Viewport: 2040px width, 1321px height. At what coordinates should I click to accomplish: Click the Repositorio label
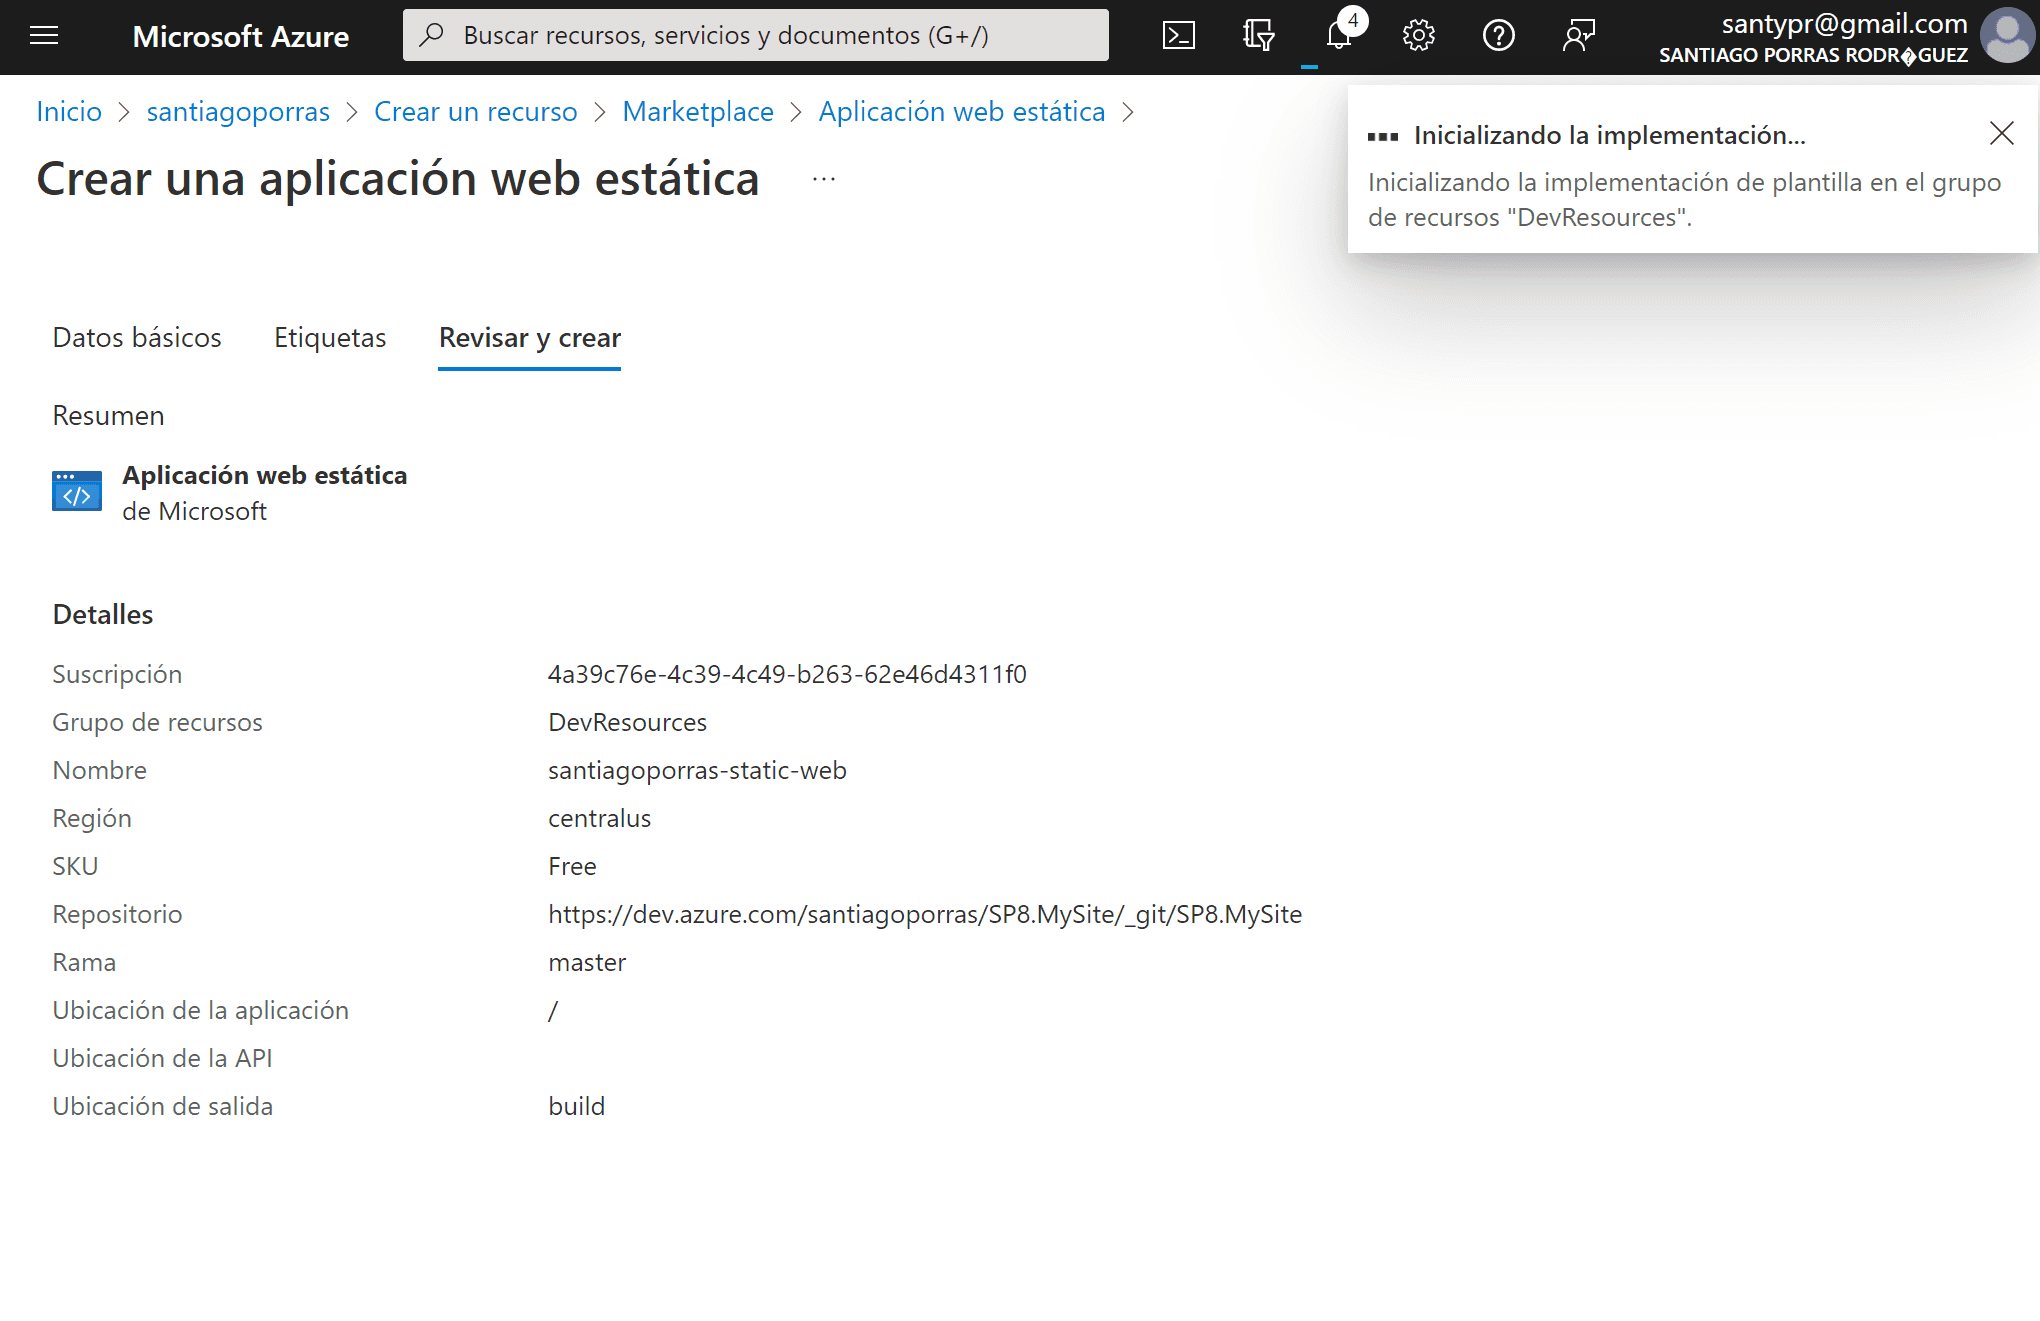pyautogui.click(x=117, y=914)
